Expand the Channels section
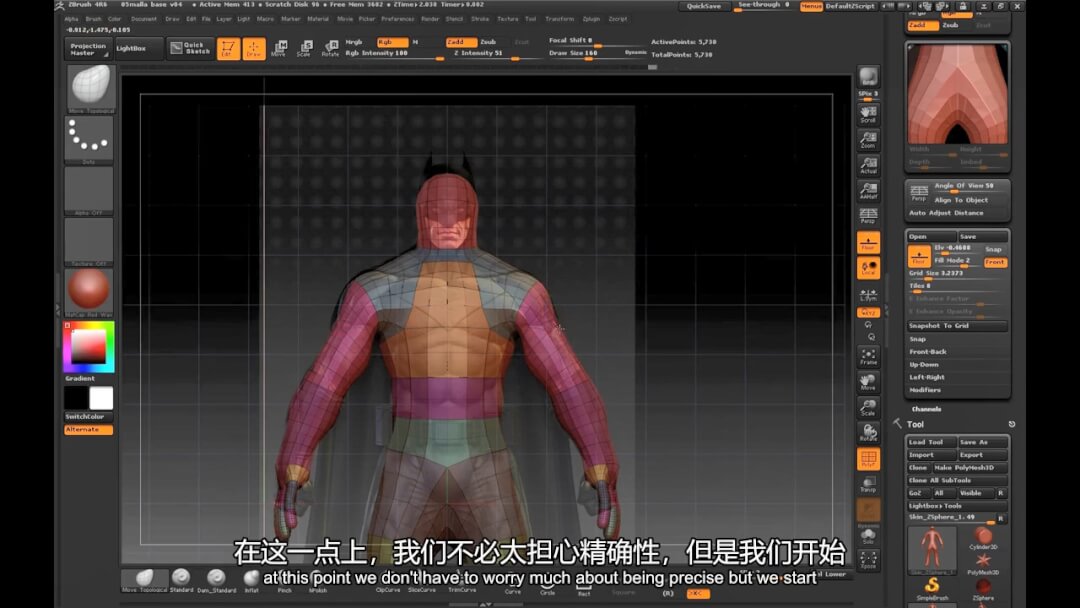The image size is (1080, 608). (x=926, y=409)
